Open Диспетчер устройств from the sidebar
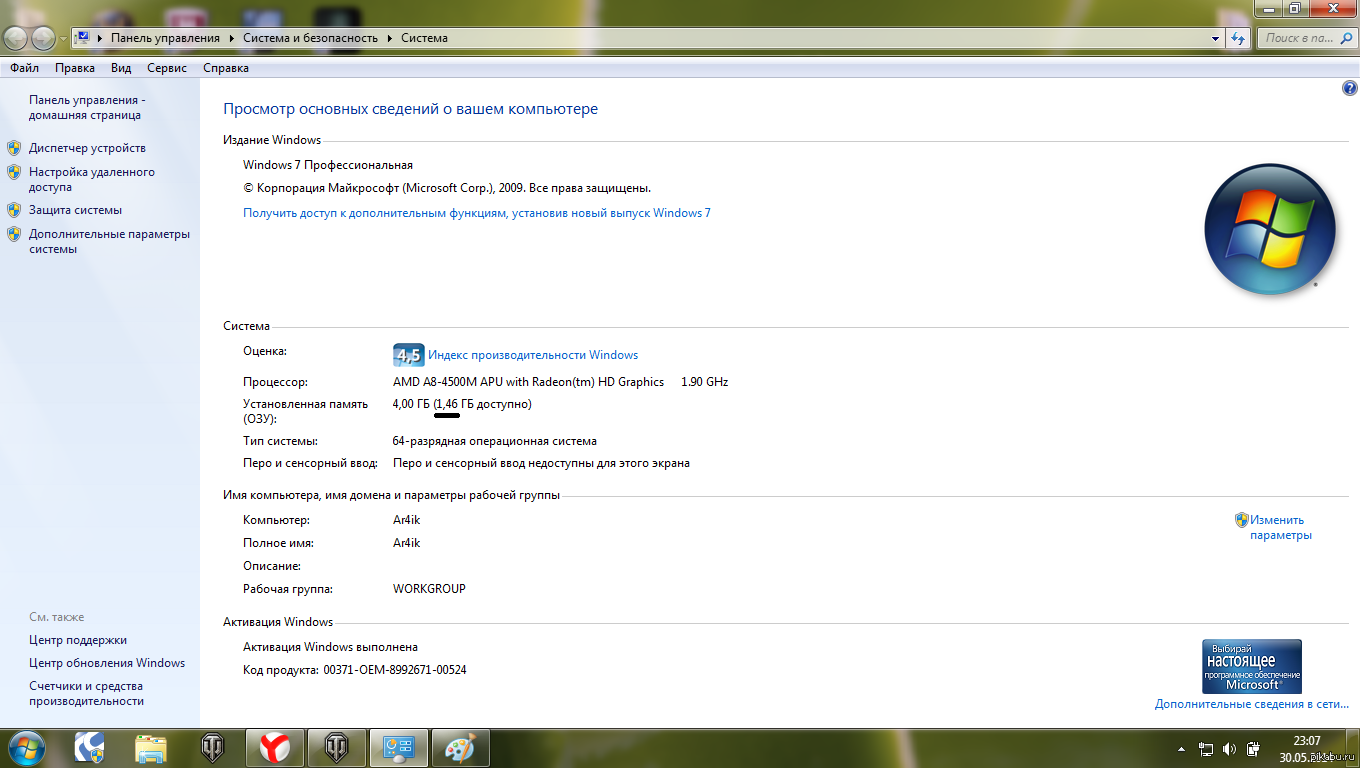Viewport: 1360px width, 768px height. click(87, 148)
